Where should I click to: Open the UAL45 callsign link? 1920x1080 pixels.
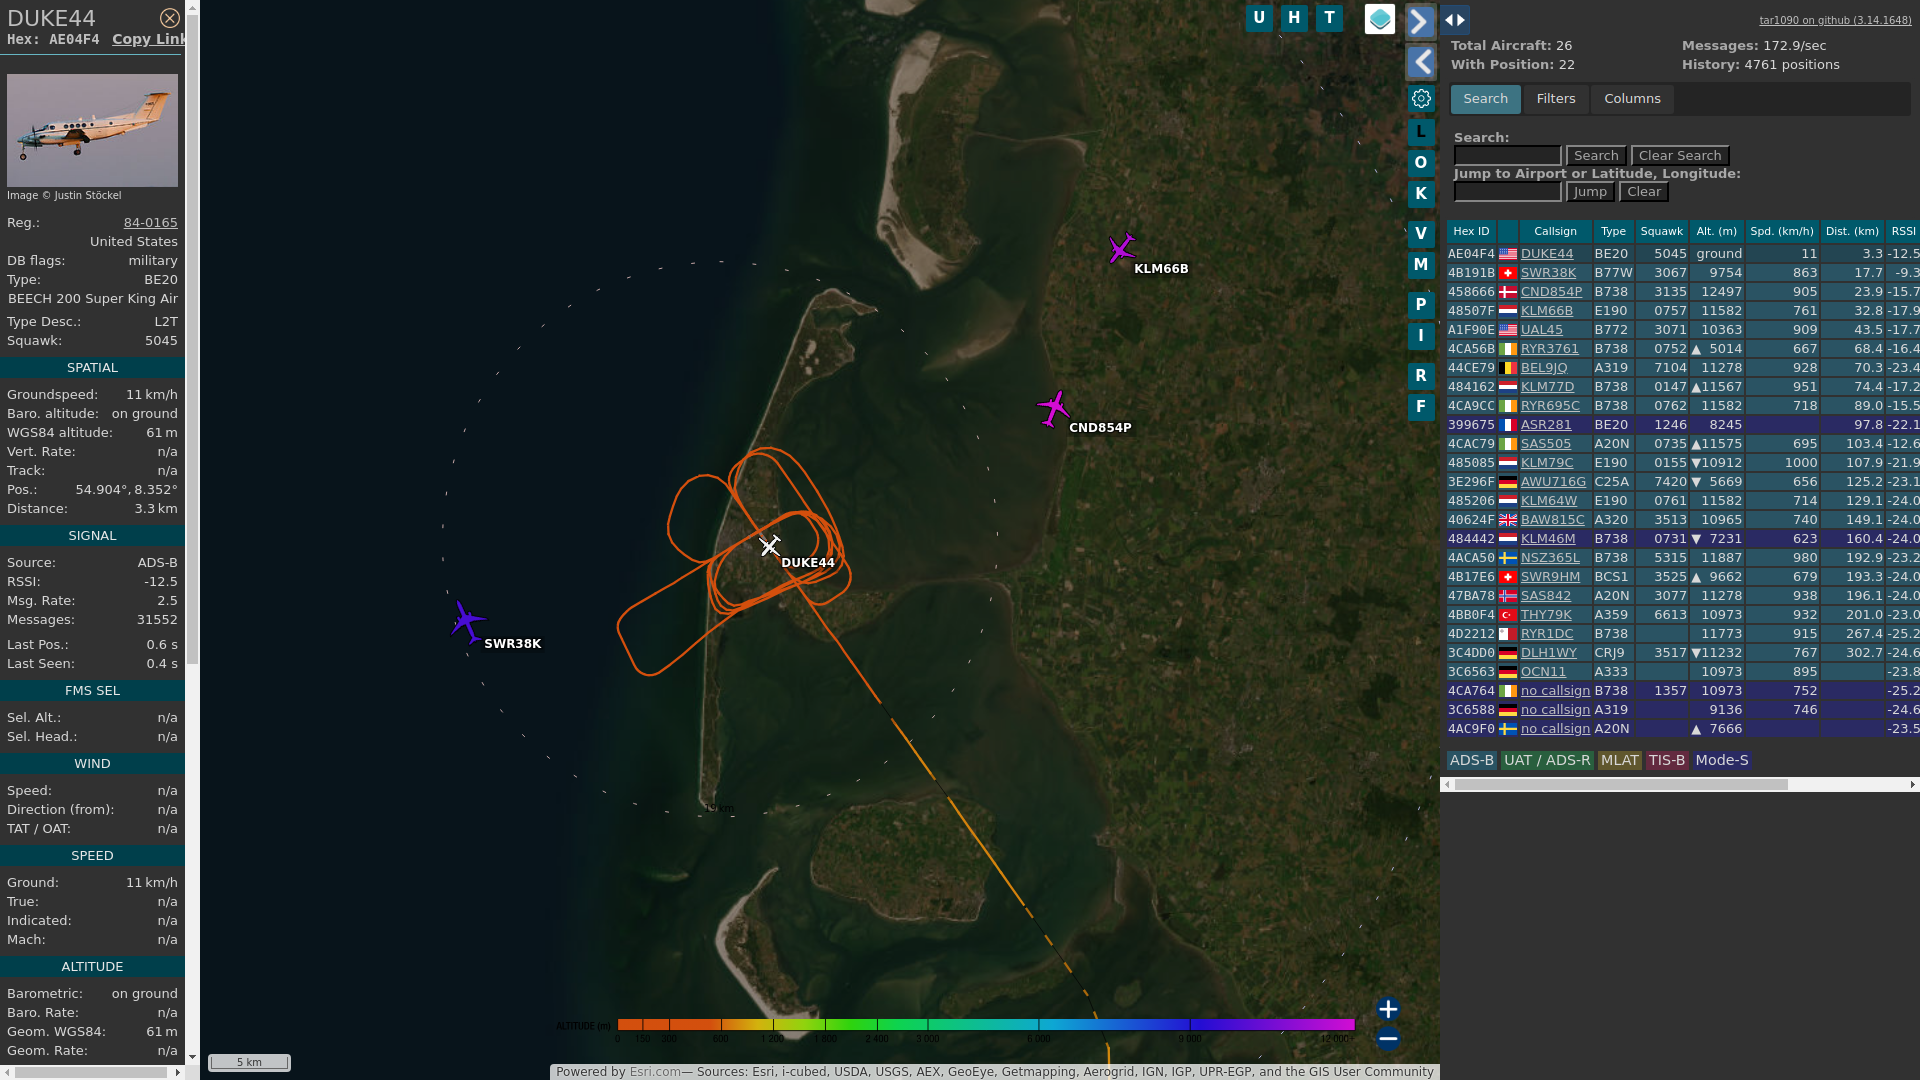(x=1541, y=330)
